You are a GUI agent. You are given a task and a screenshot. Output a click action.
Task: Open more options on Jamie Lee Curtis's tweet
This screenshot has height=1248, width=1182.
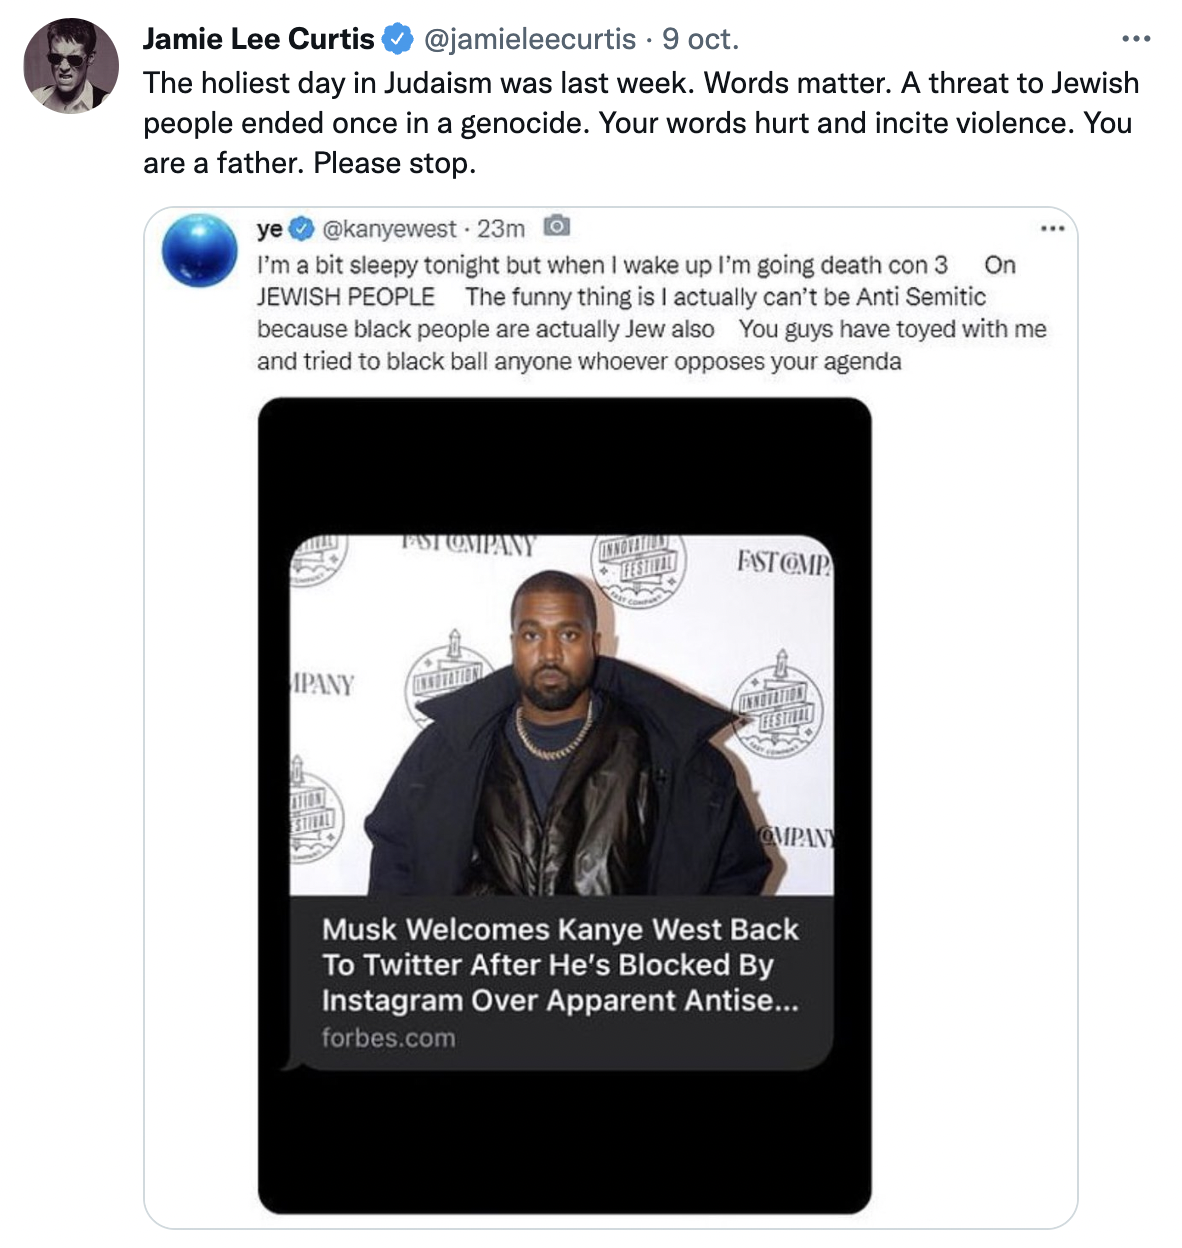point(1135,39)
